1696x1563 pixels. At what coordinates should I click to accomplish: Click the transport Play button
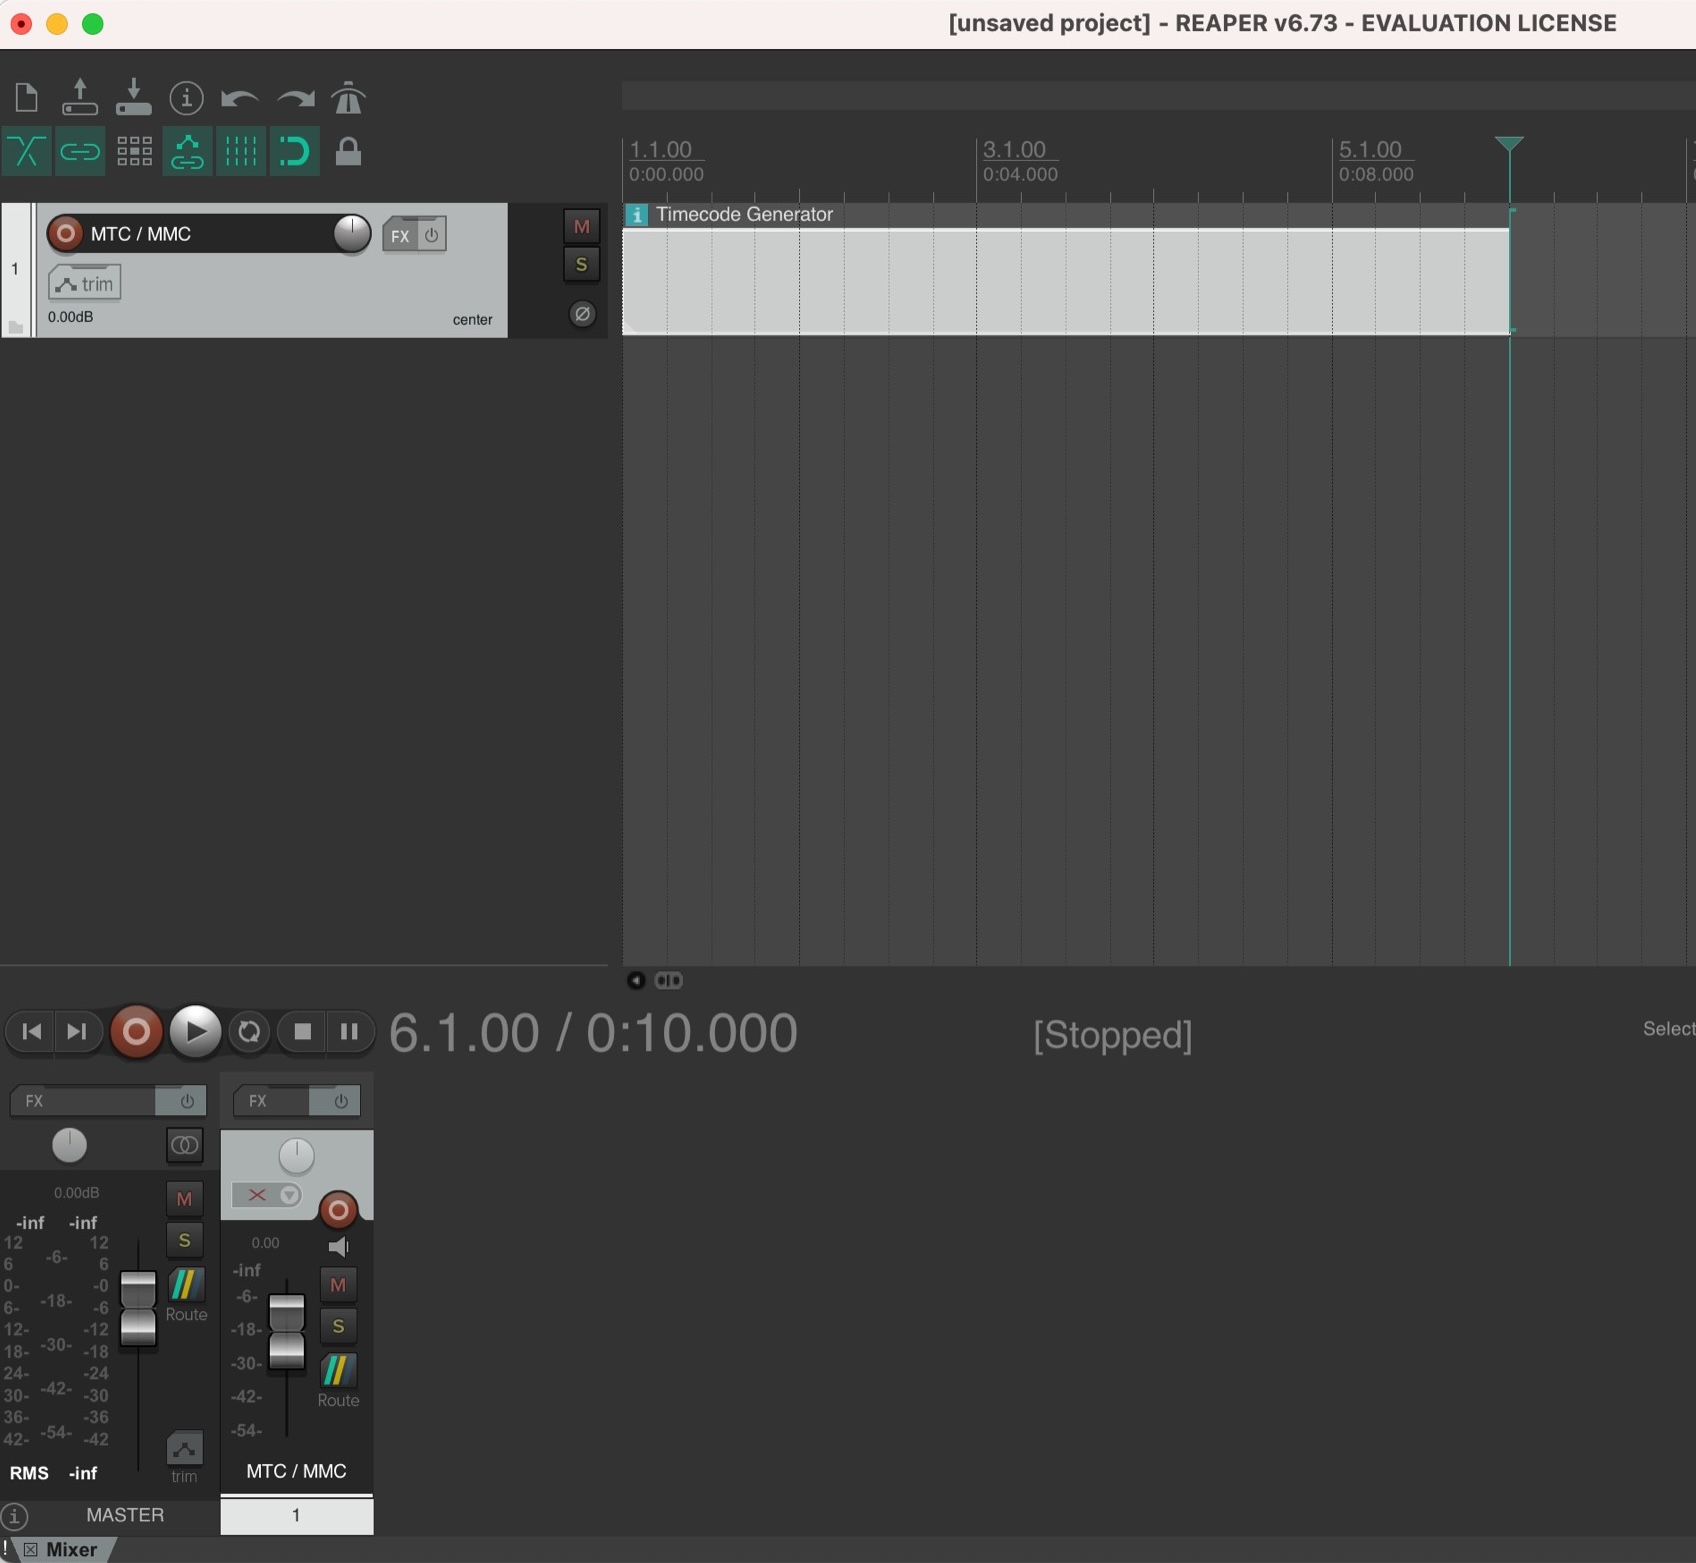pos(195,1032)
